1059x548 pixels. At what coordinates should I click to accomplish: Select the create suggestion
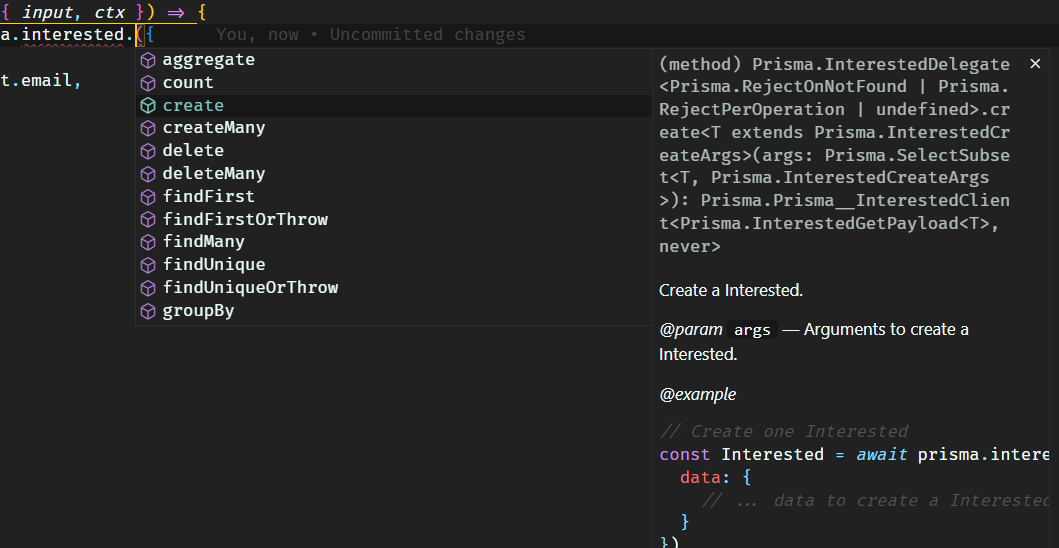(x=193, y=105)
